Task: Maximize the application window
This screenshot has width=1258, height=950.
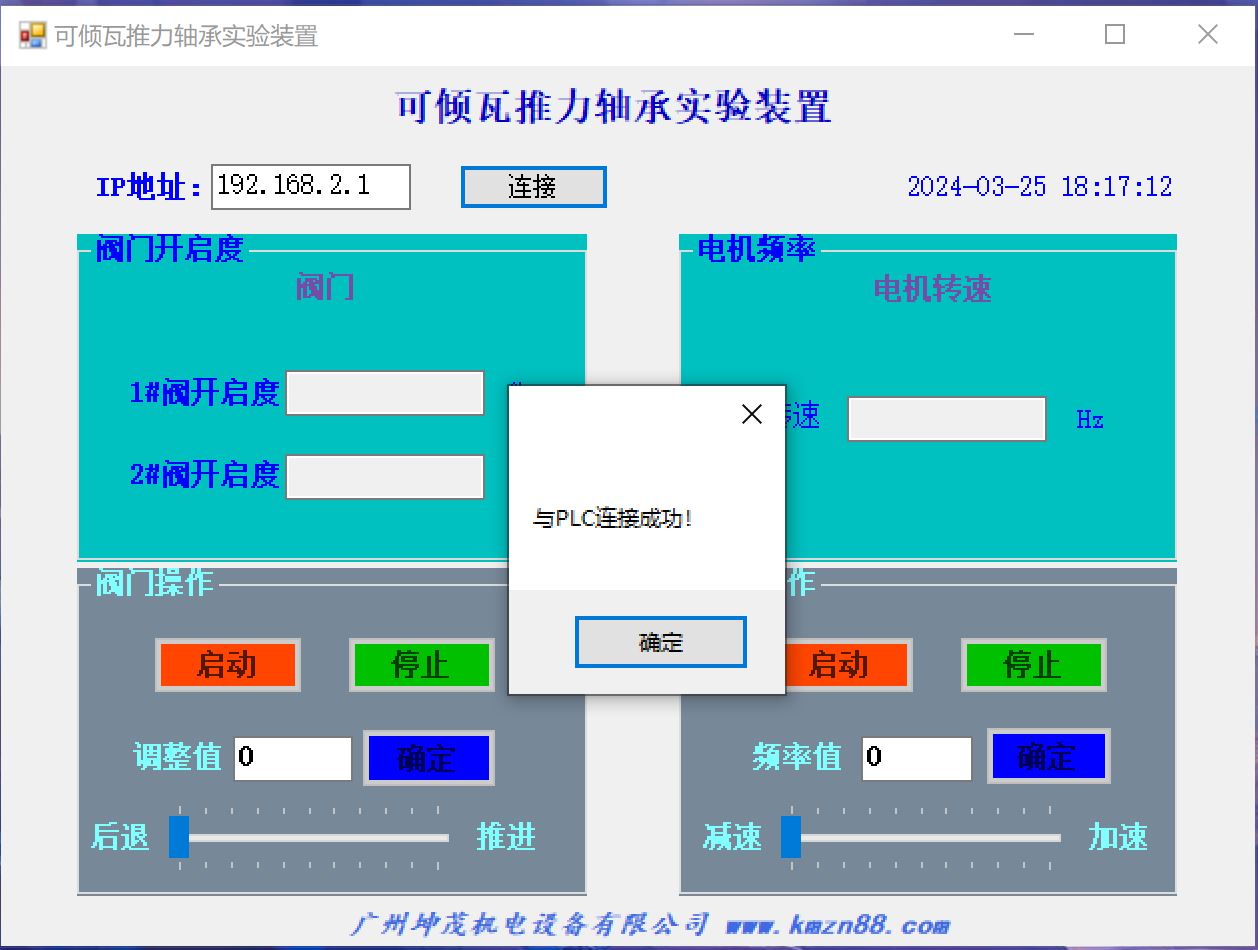Action: 1115,35
